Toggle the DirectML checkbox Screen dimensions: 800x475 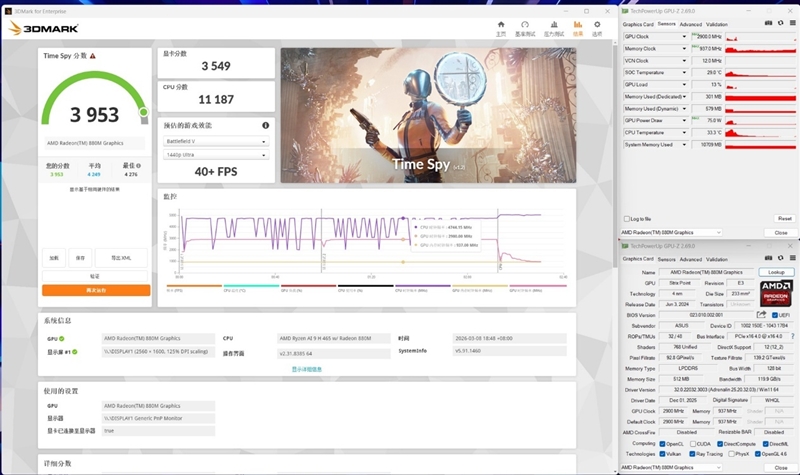click(765, 444)
